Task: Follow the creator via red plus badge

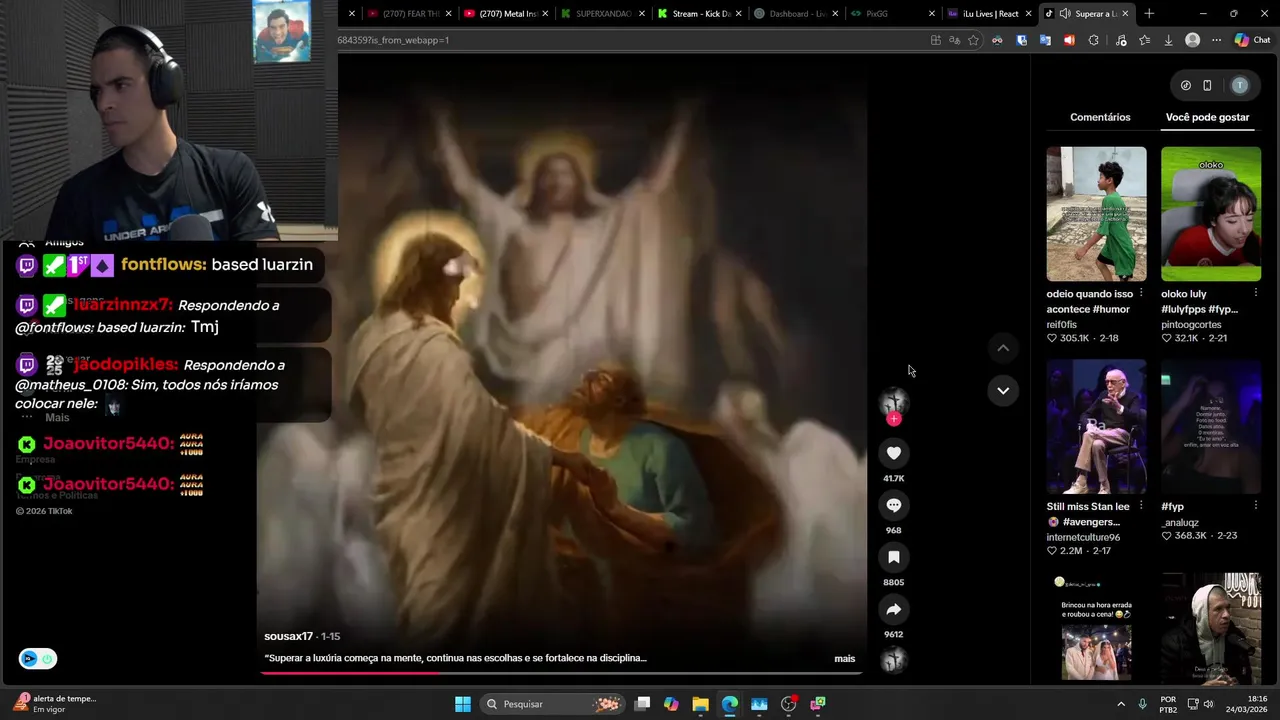Action: [x=894, y=419]
